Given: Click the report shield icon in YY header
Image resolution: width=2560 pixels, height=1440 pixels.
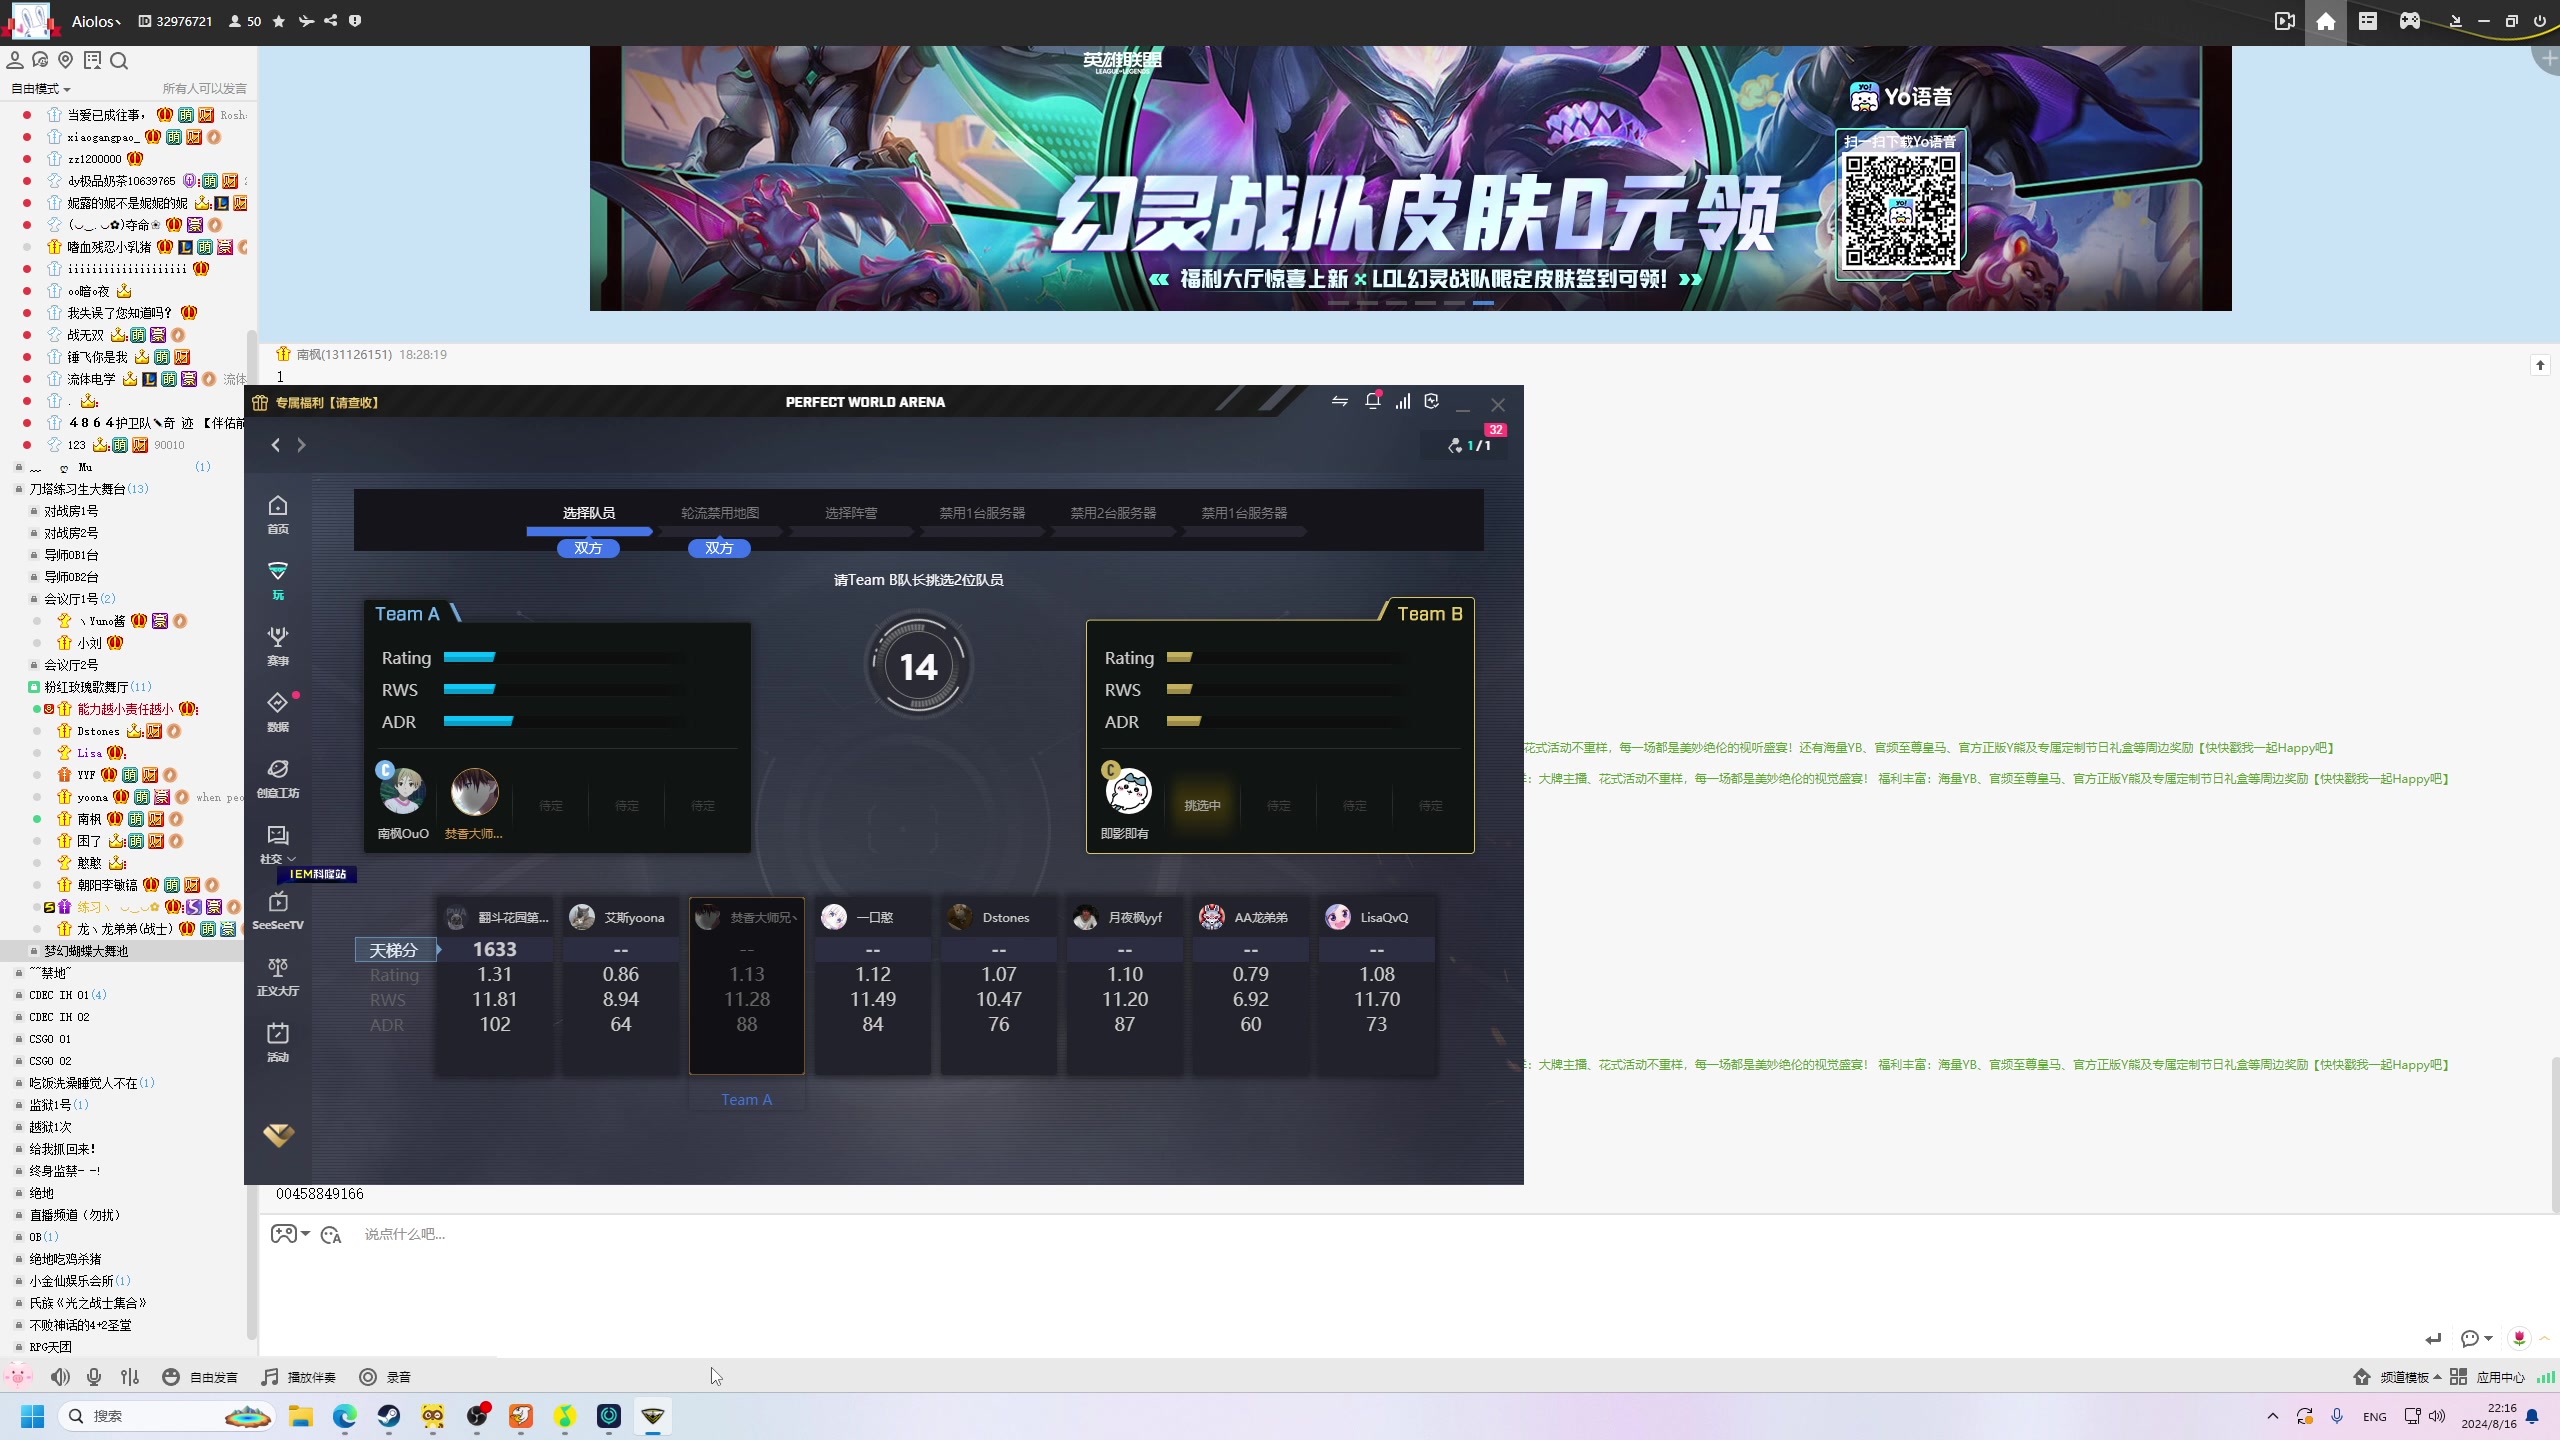Looking at the screenshot, I should 355,21.
